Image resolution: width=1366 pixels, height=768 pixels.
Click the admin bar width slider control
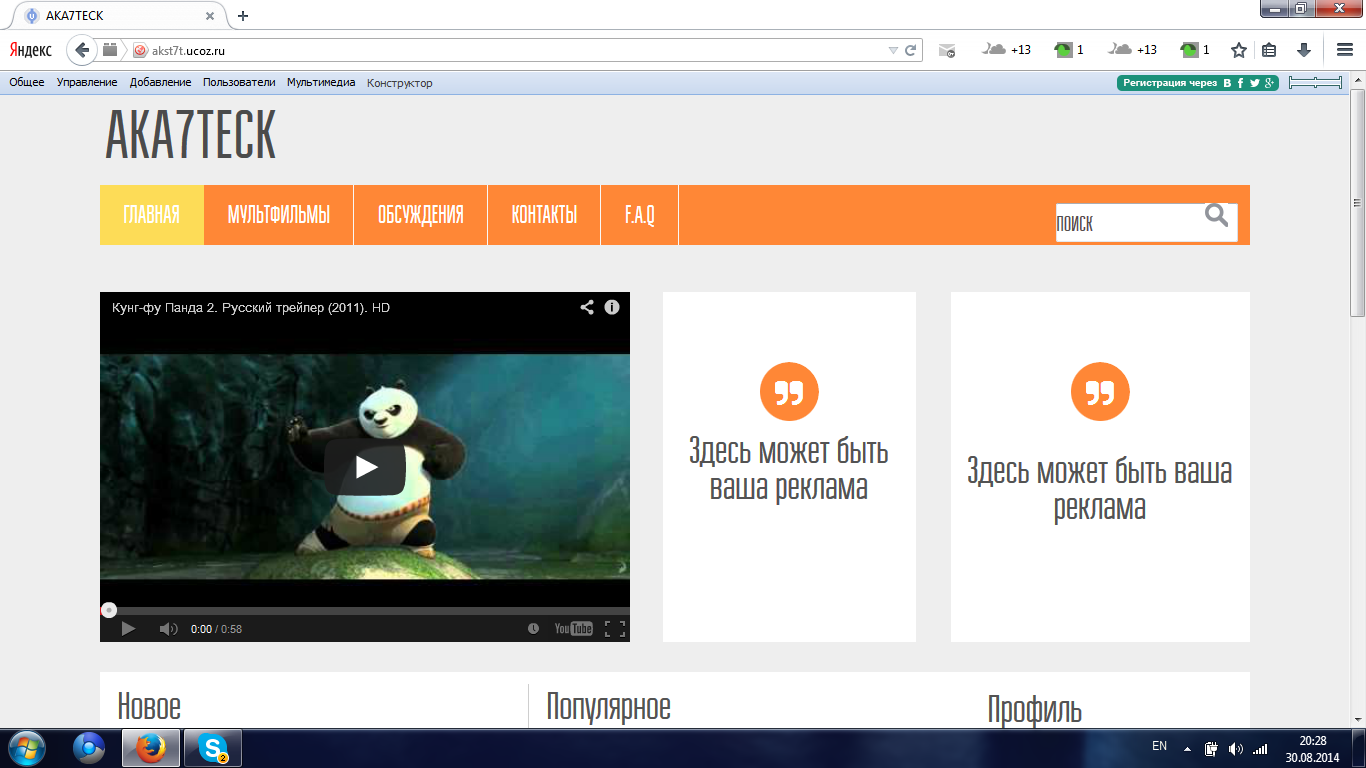(1315, 83)
